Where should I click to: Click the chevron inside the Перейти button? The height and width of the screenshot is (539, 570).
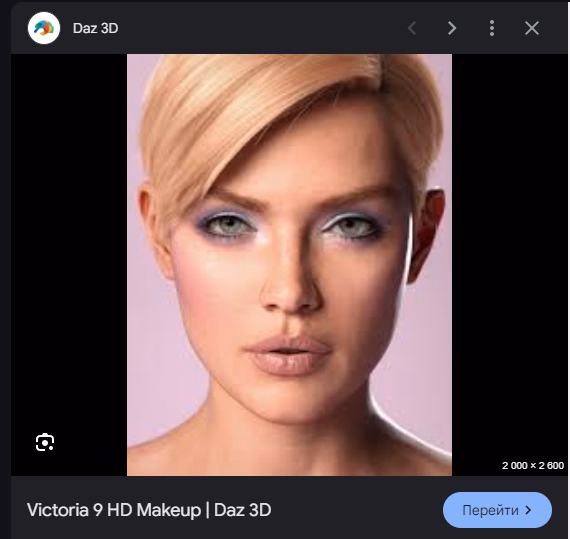[528, 510]
